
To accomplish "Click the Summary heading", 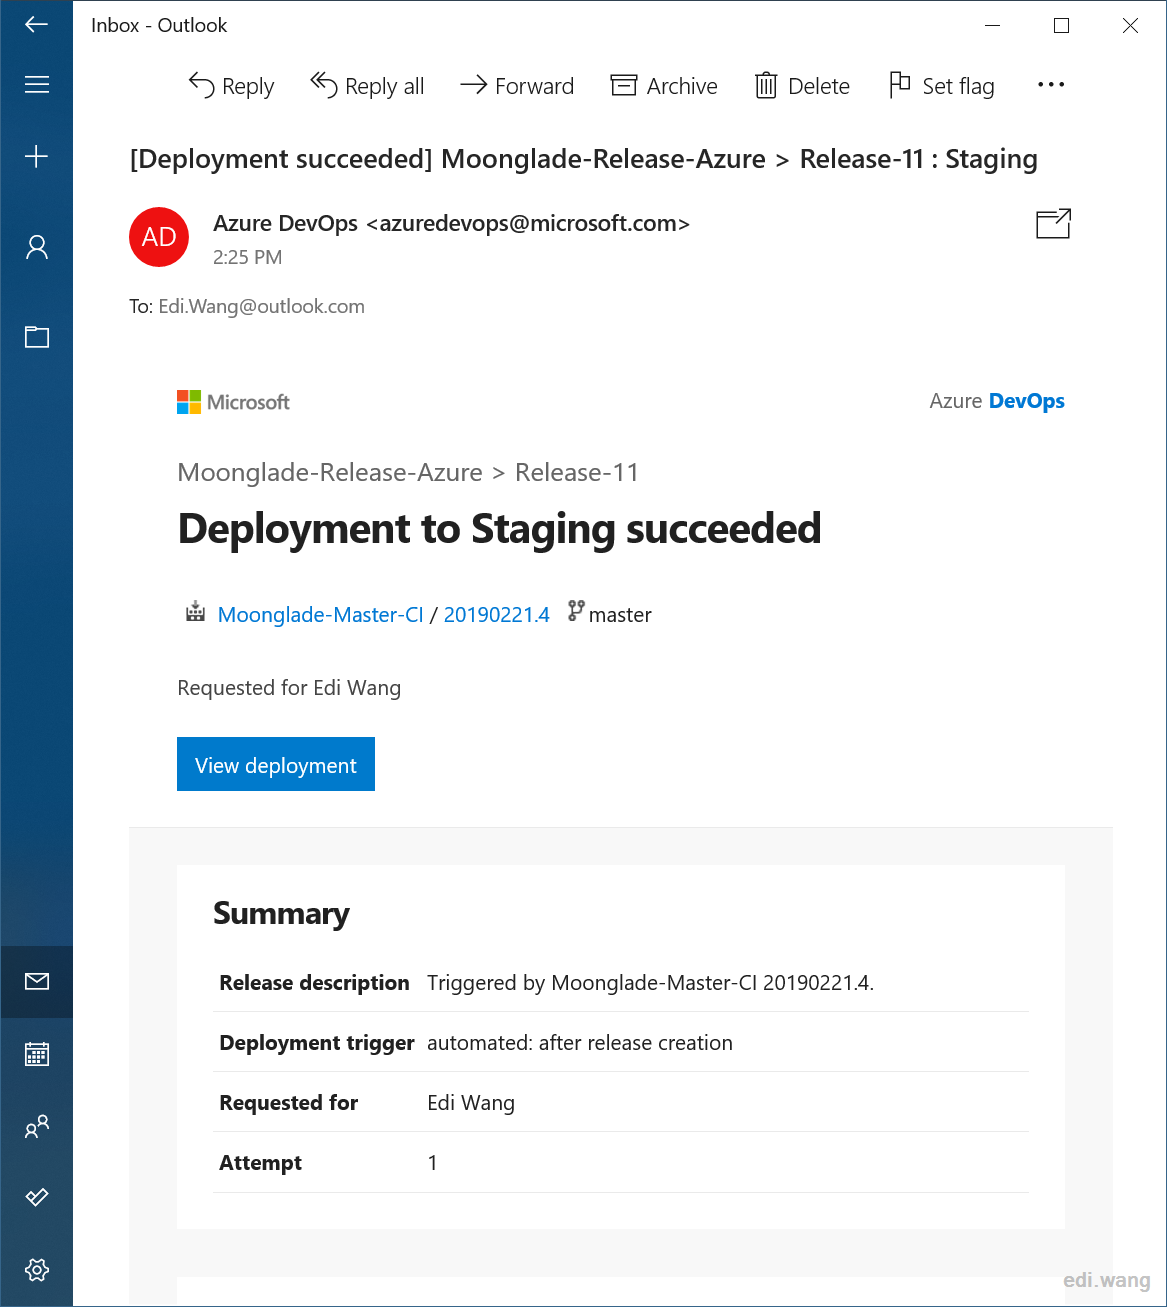I will [x=281, y=914].
